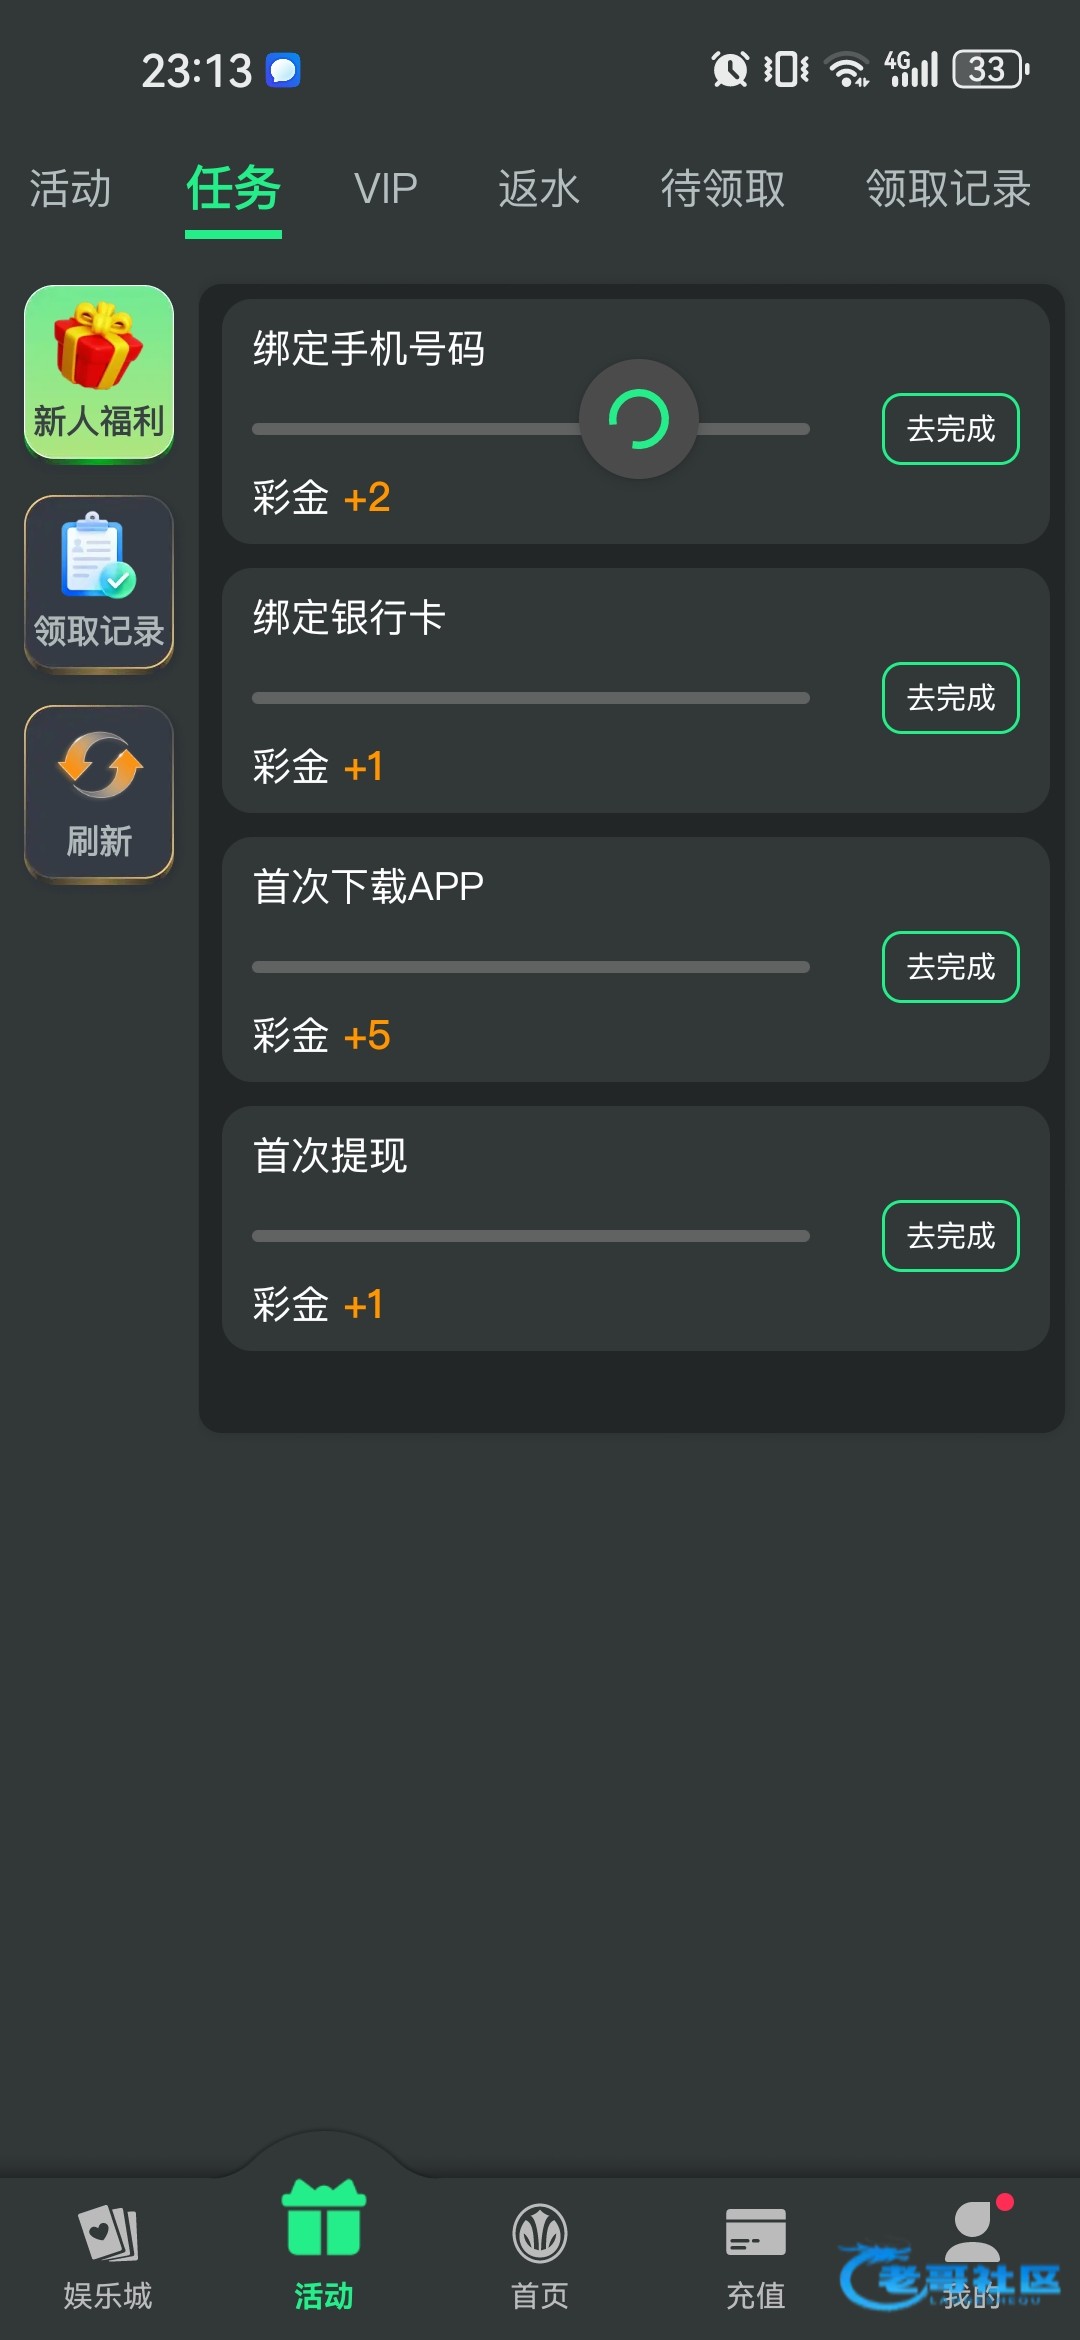Switch to the 返水 tab
The width and height of the screenshot is (1080, 2340).
(x=539, y=189)
